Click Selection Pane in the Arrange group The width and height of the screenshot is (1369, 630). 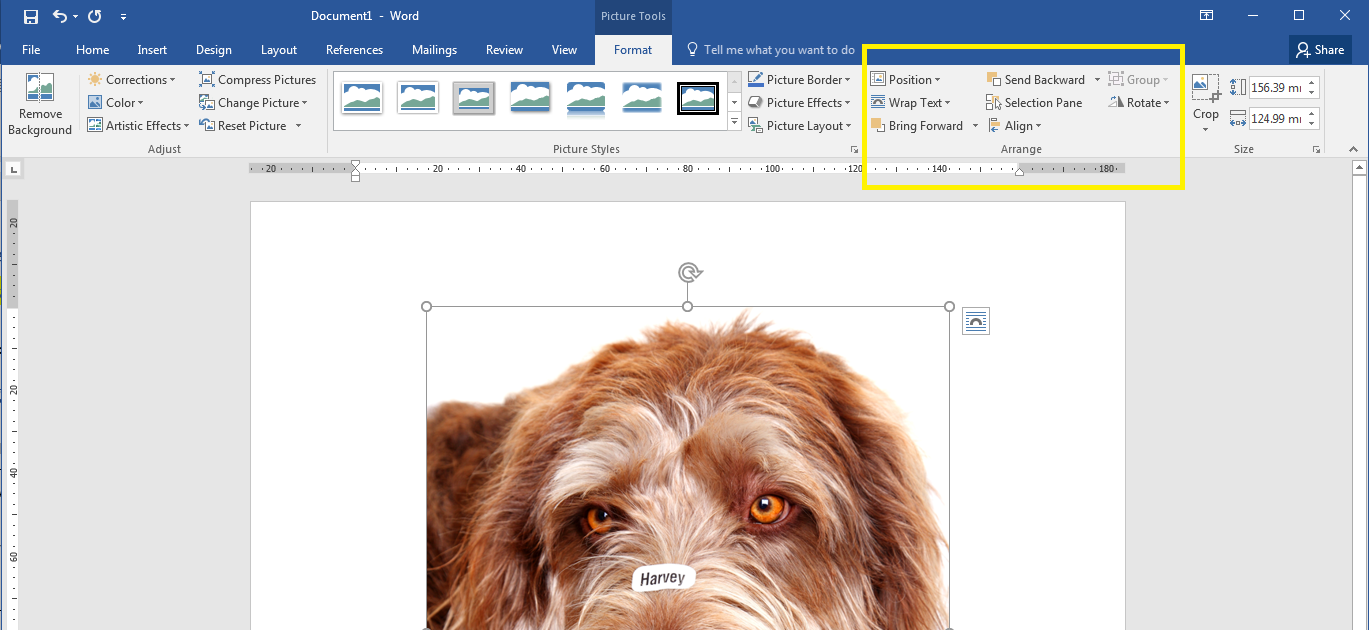tap(1035, 102)
